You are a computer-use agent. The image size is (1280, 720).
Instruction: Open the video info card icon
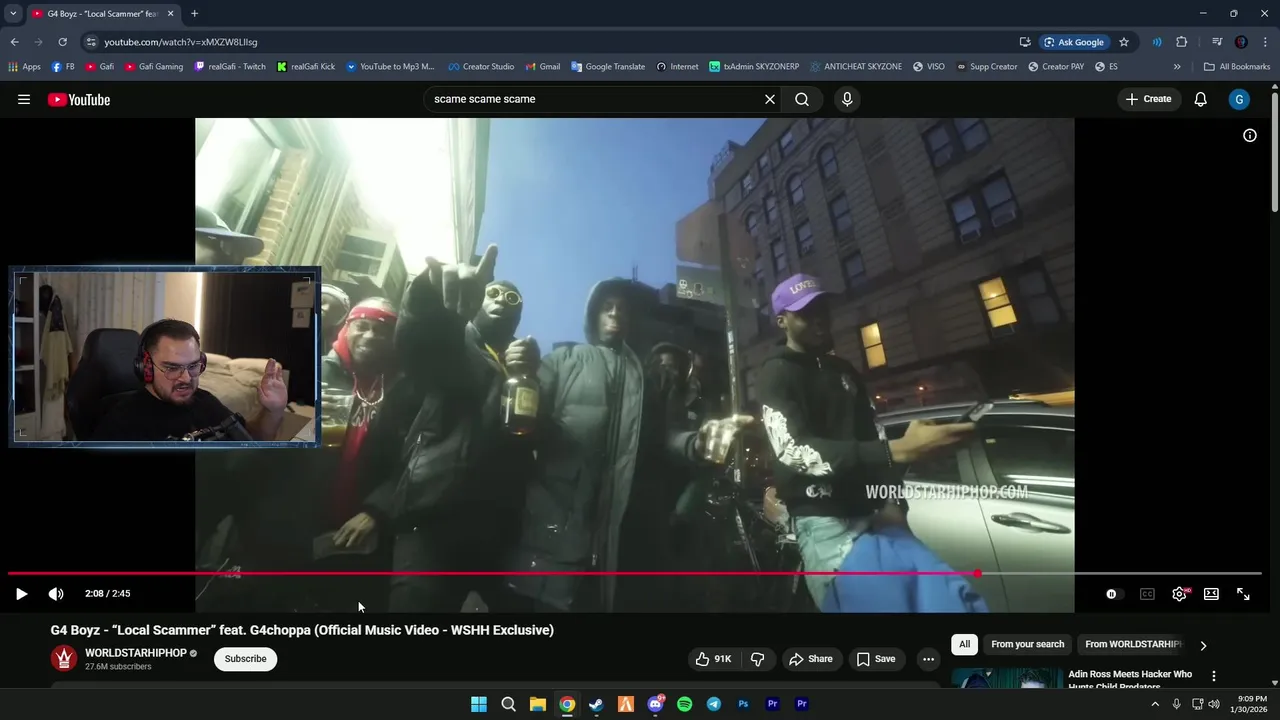click(x=1250, y=135)
